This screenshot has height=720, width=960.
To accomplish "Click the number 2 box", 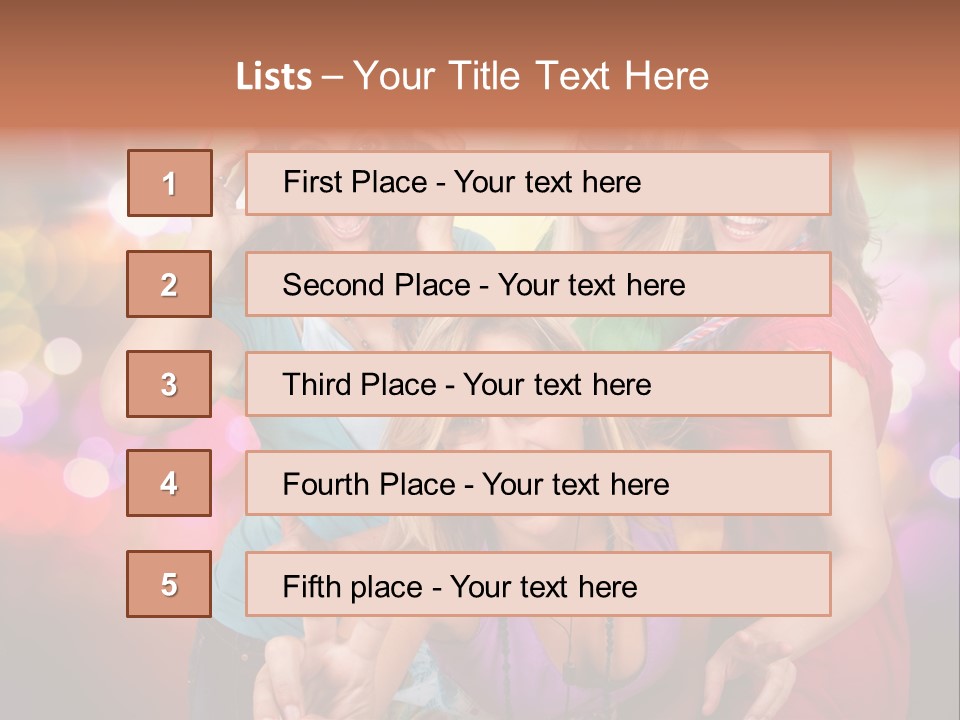I will pyautogui.click(x=169, y=284).
